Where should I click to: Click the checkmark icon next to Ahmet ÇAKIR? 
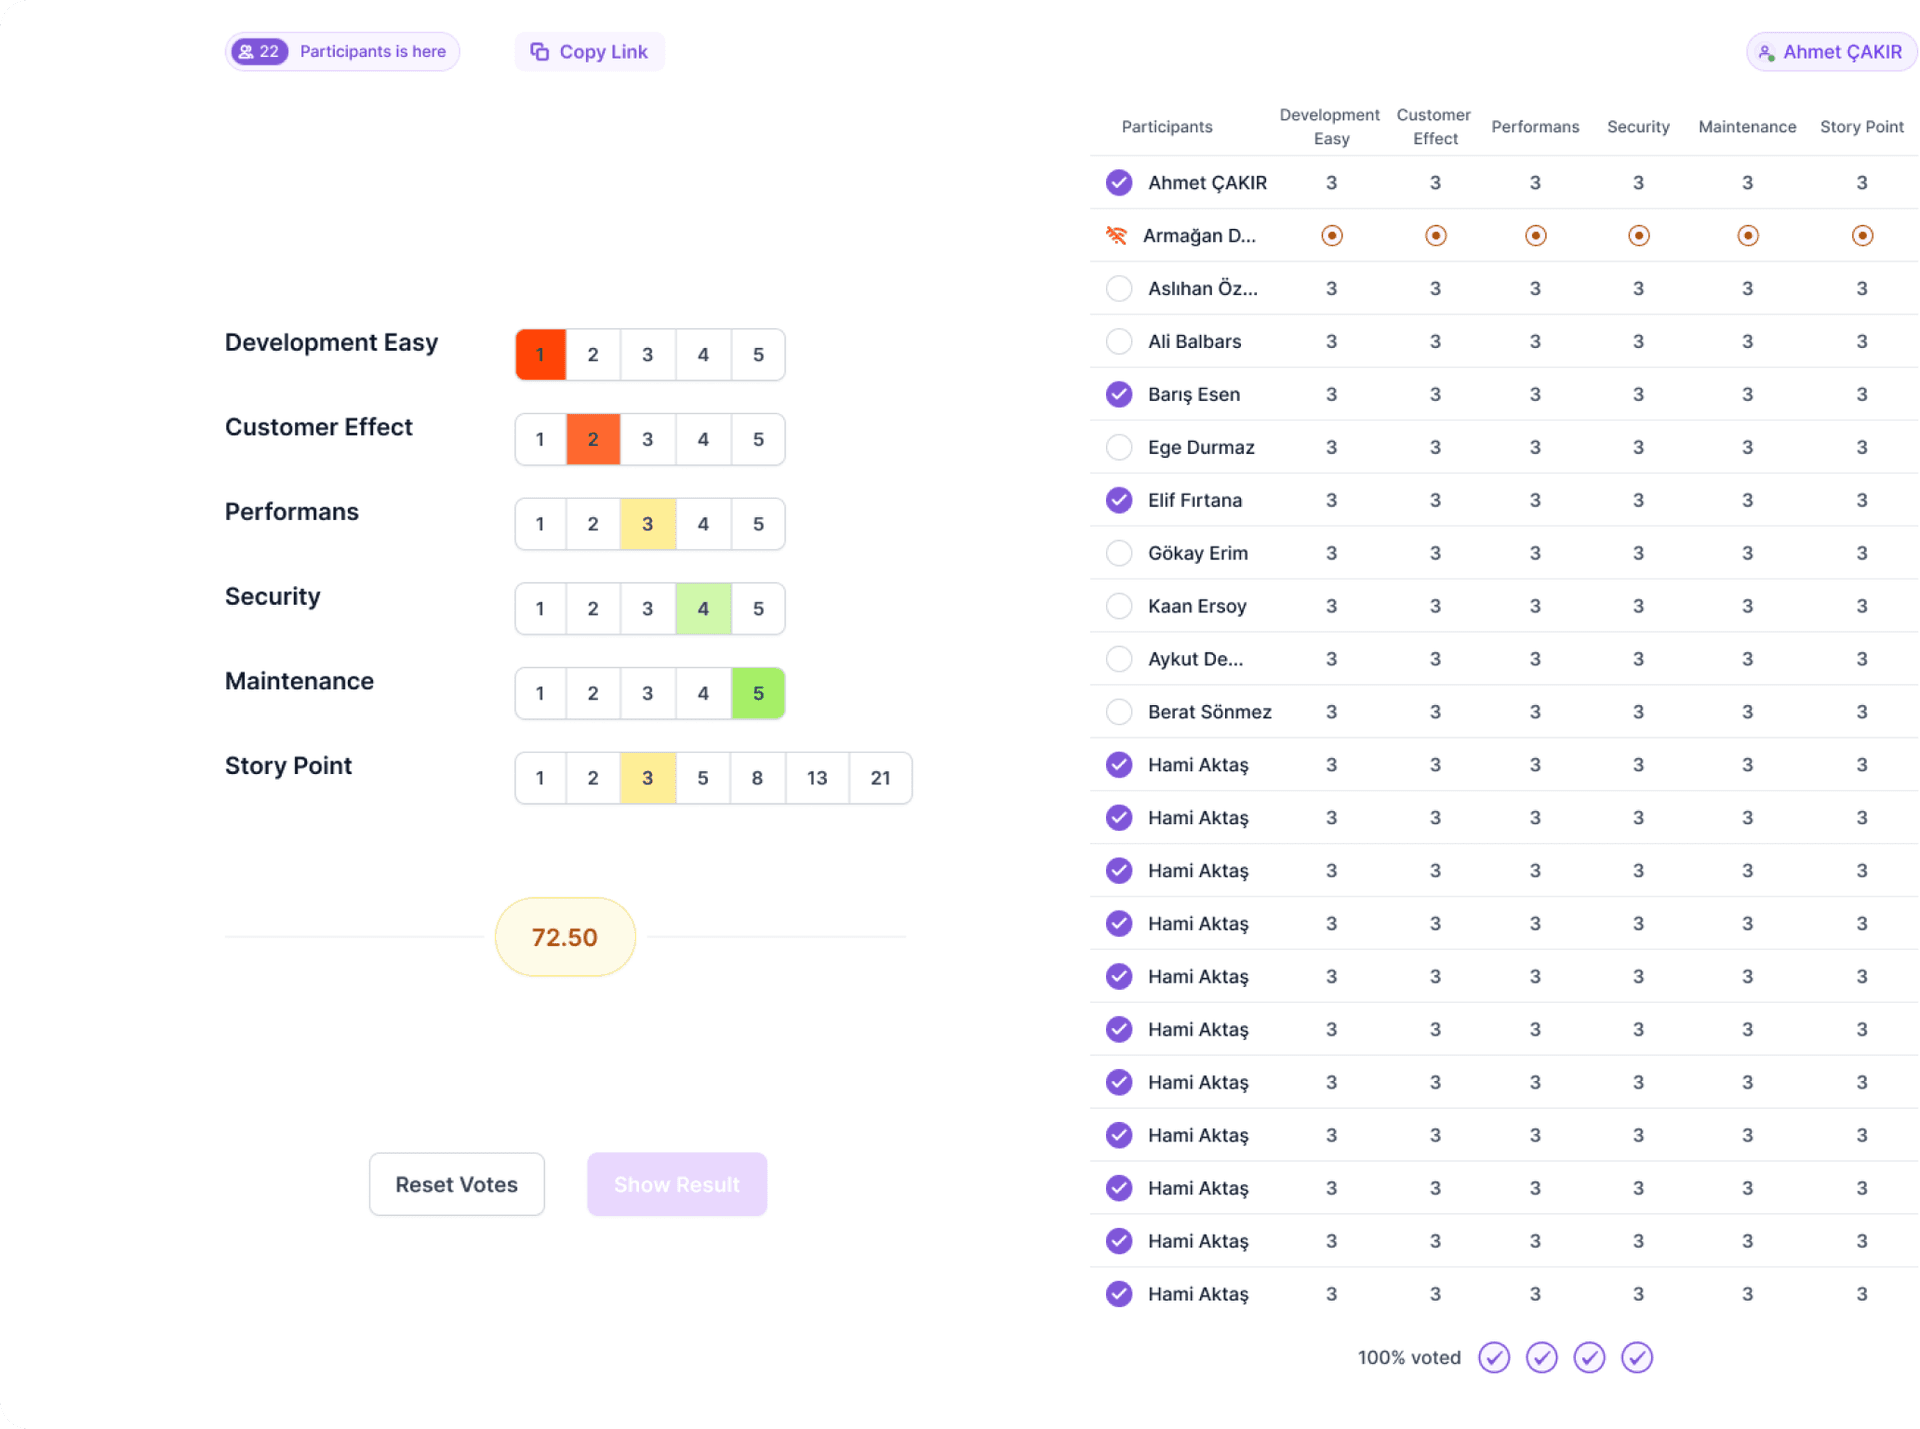pyautogui.click(x=1118, y=182)
